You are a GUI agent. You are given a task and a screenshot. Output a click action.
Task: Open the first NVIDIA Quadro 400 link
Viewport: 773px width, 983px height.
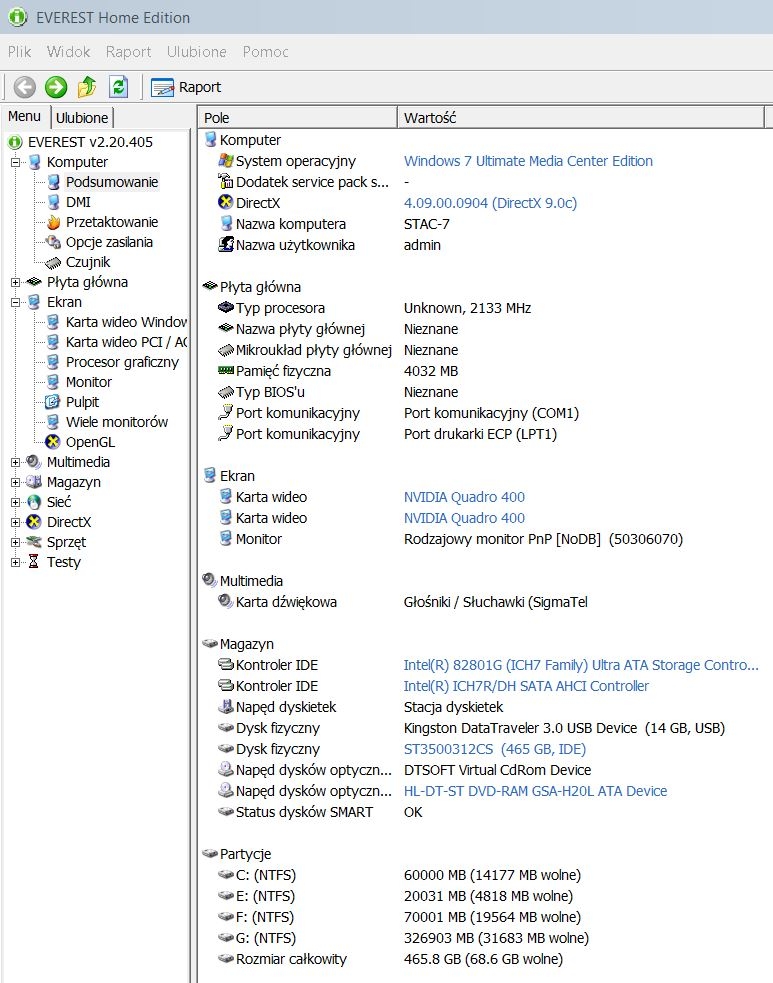tap(464, 497)
